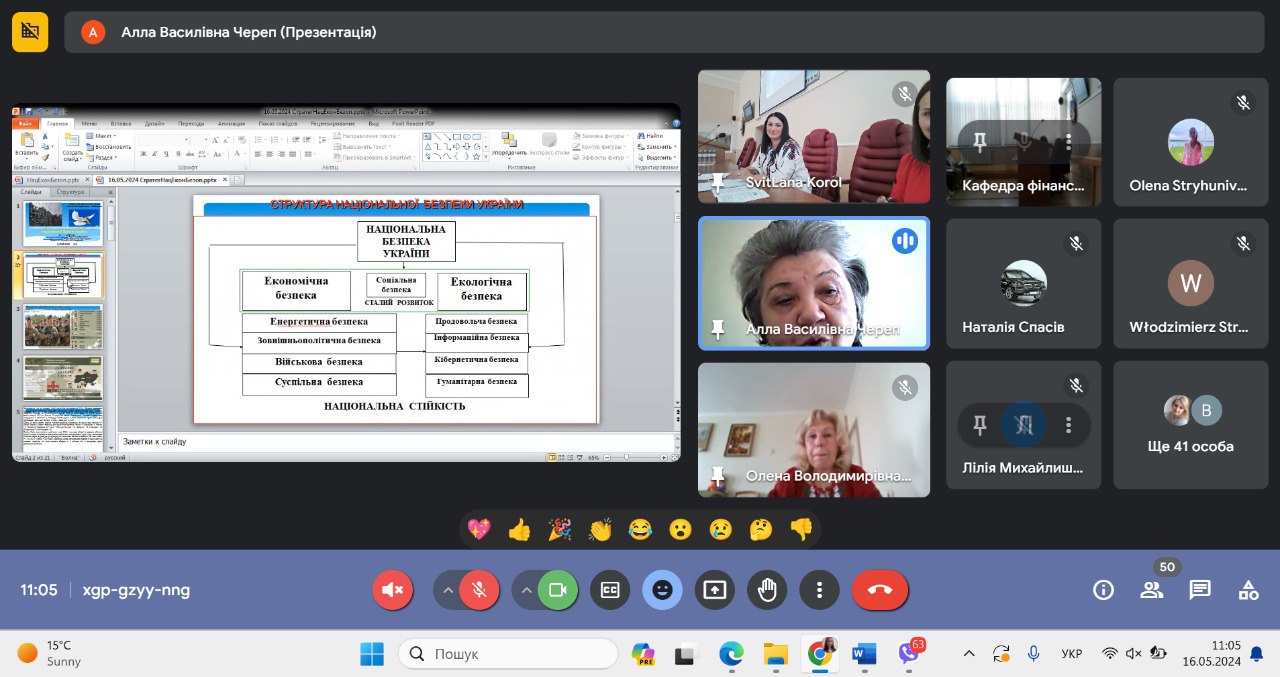Show hidden system tray icons chevron

coord(968,653)
